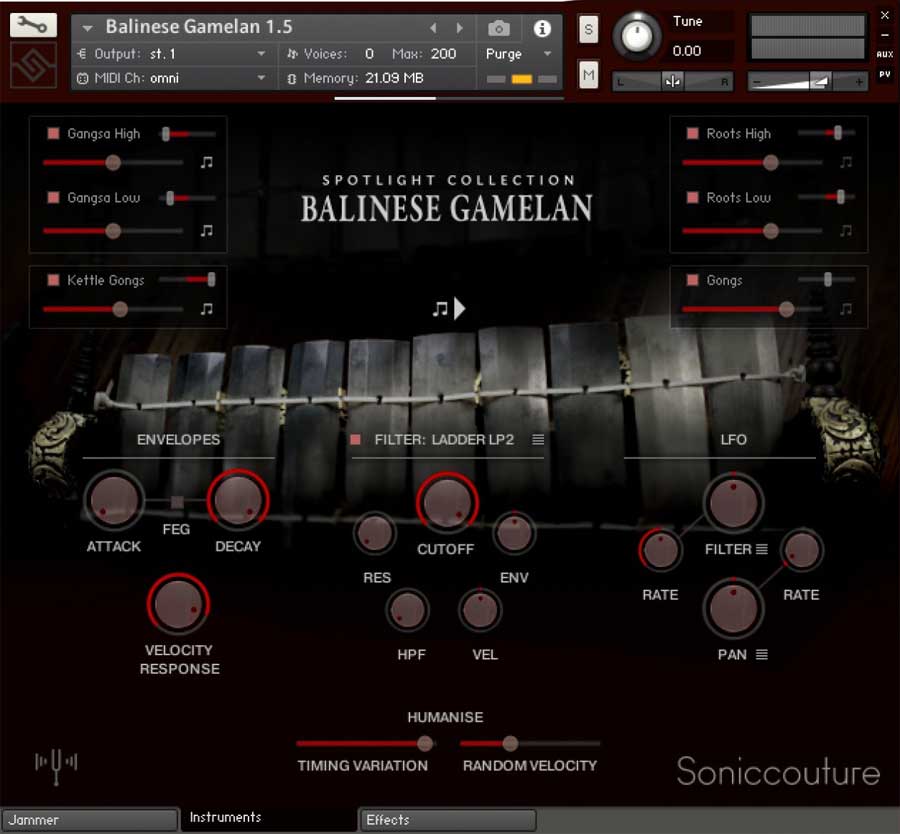Set the Kettle Gongs pan slider
Image resolution: width=900 pixels, height=834 pixels.
pos(188,280)
